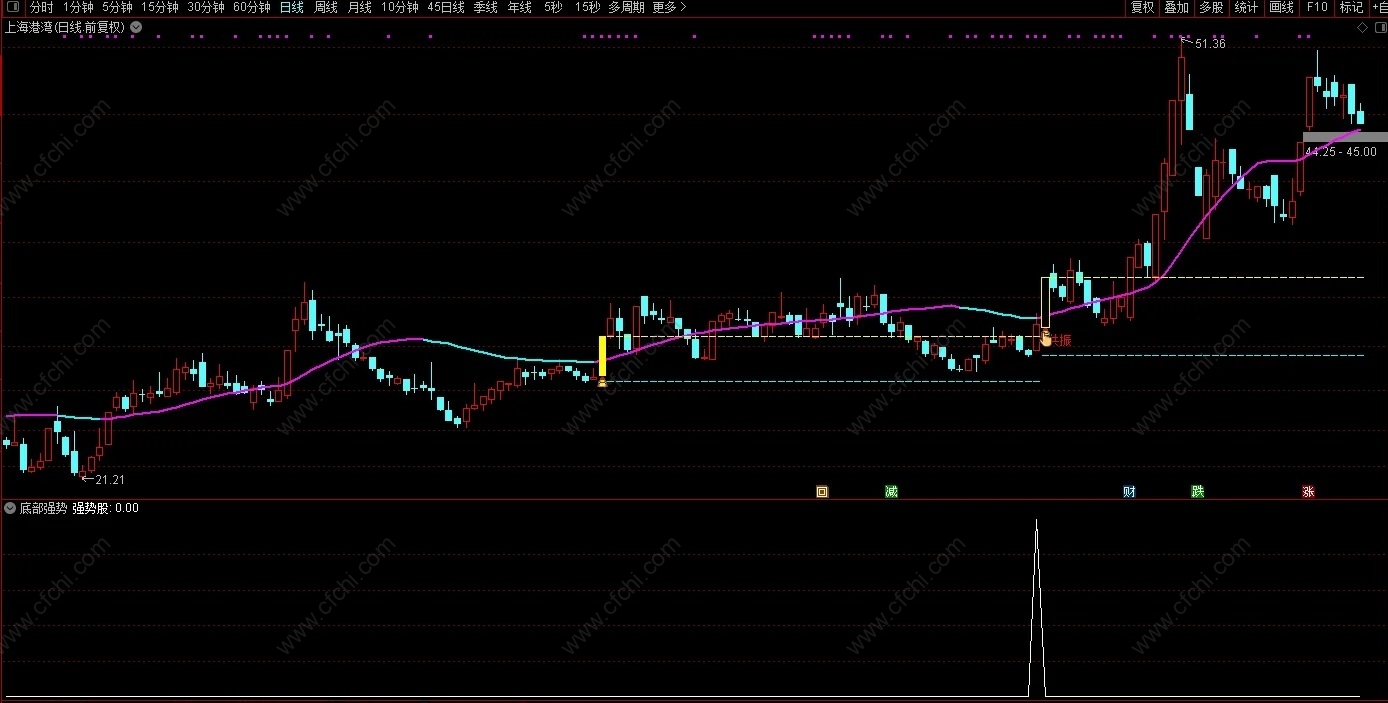Screen dimensions: 1388x703
Task: Select the 15秒 period
Action: click(587, 7)
